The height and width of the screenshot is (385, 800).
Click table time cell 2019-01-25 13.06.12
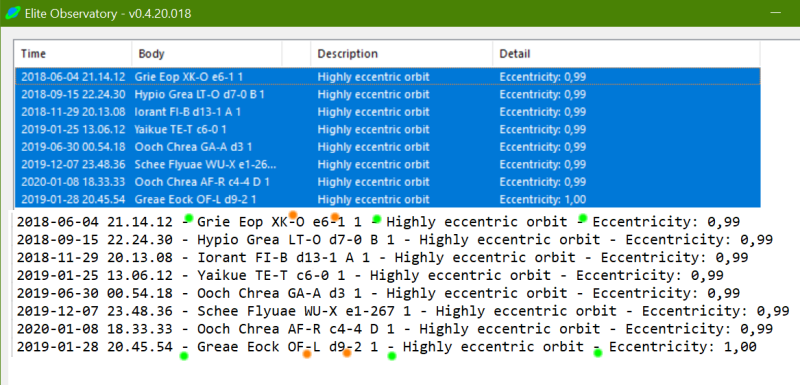click(x=73, y=130)
